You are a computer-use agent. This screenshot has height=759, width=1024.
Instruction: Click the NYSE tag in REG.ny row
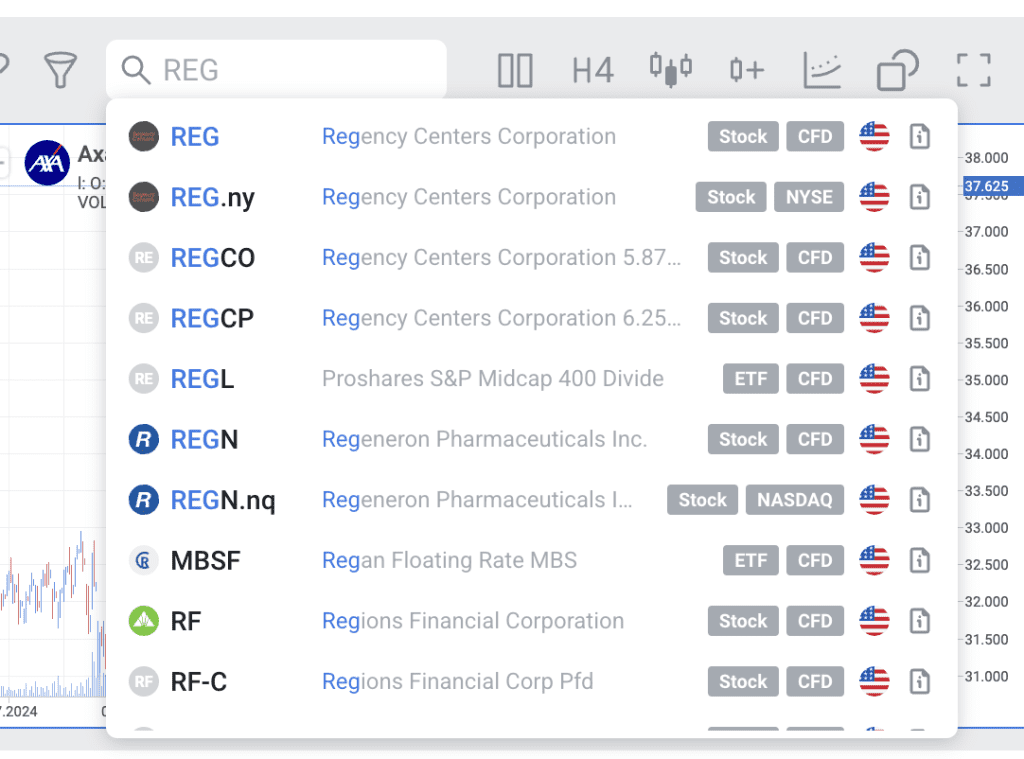(809, 197)
